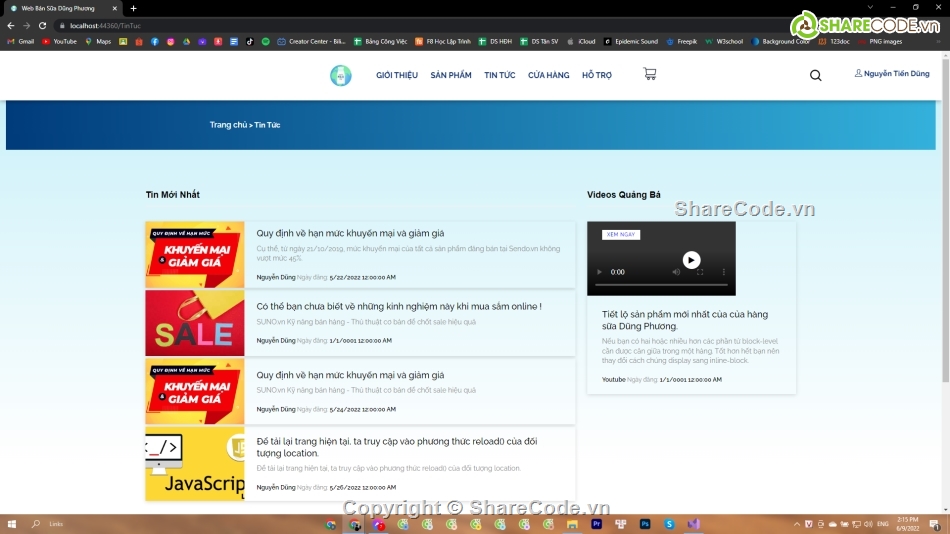The image size is (950, 534).
Task: Open article 'Có thể bạn chưa biết' title
Action: point(399,307)
